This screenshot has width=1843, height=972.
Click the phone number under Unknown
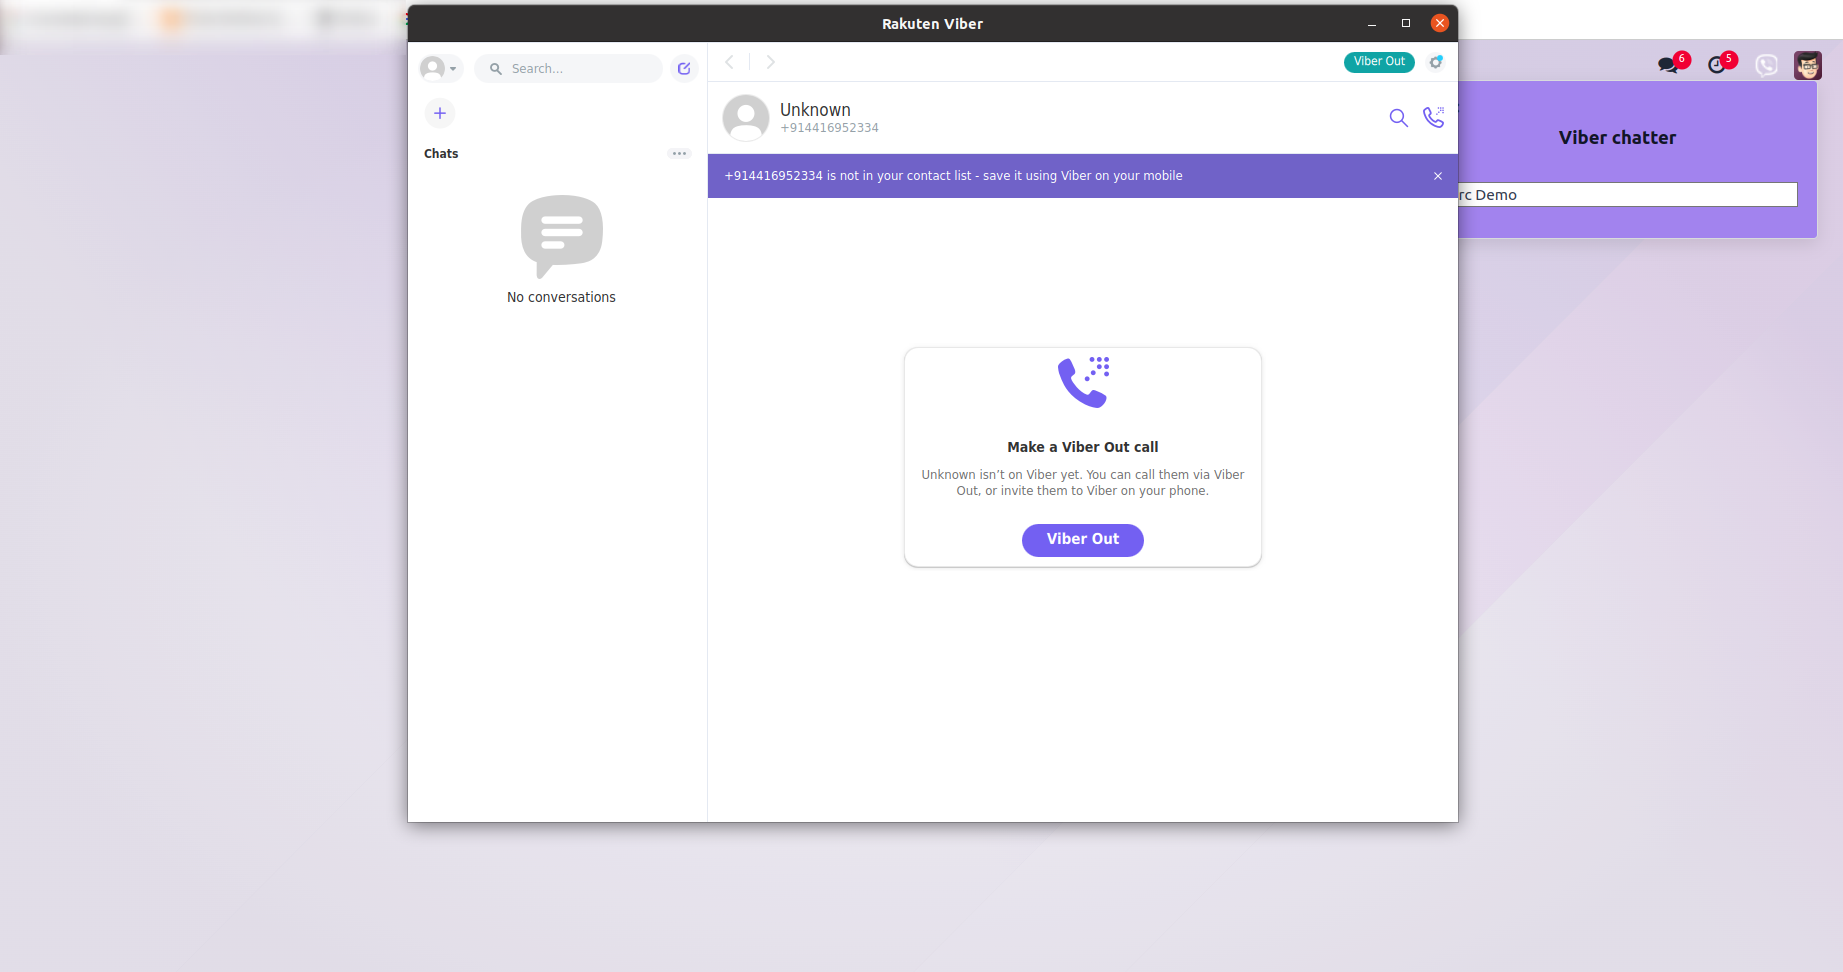829,128
